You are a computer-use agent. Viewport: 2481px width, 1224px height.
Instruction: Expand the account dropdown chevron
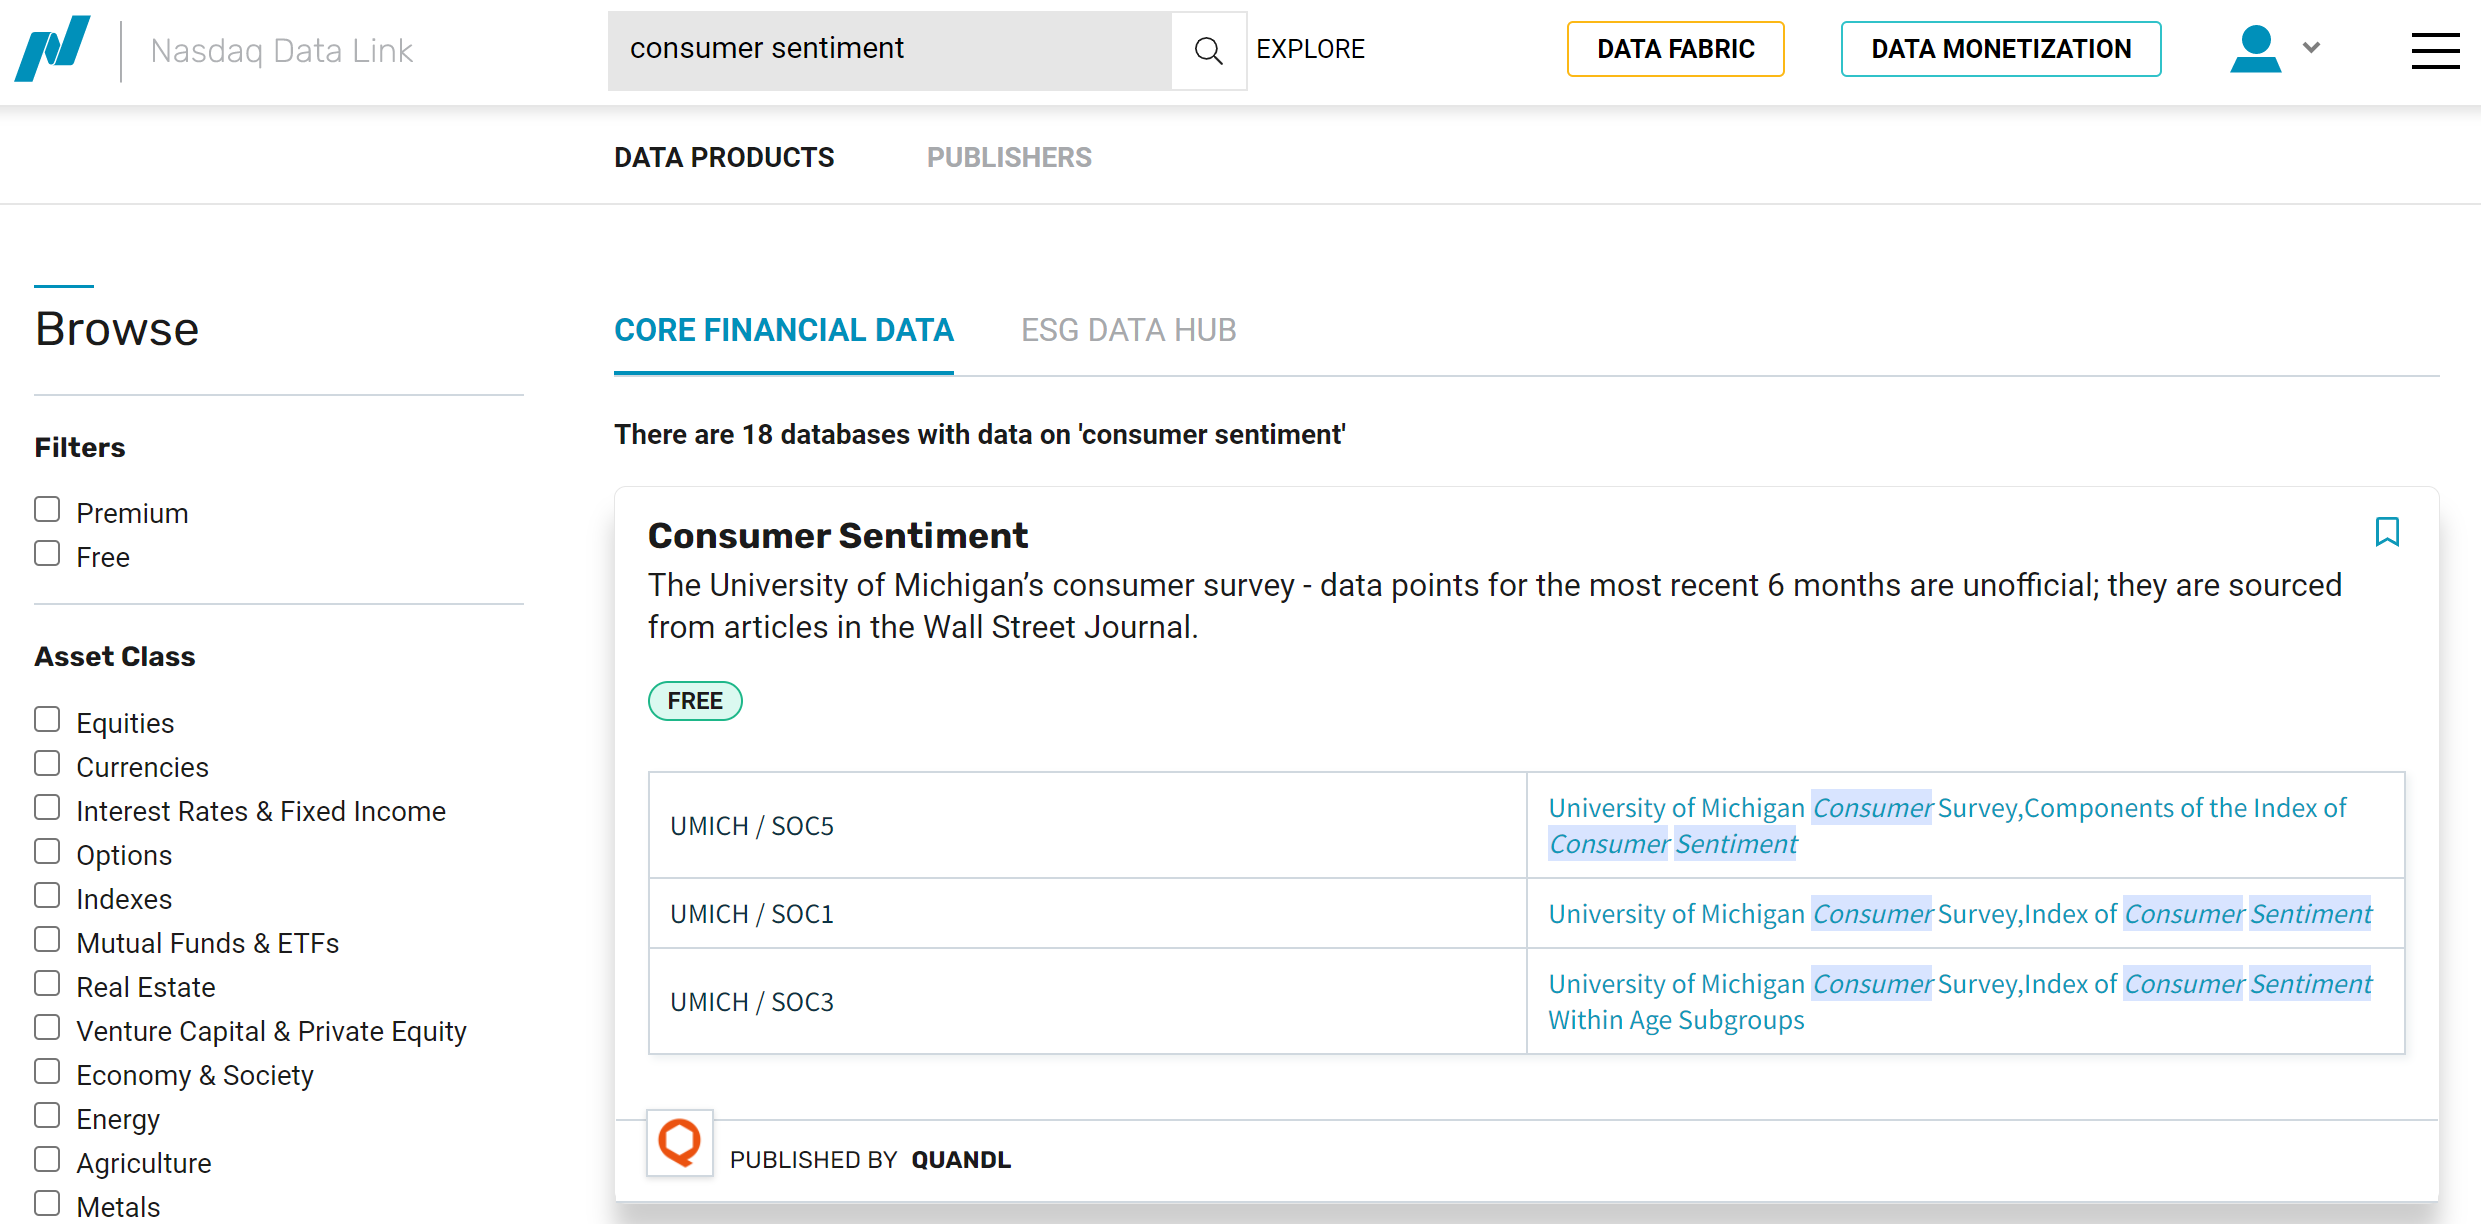coord(2311,48)
